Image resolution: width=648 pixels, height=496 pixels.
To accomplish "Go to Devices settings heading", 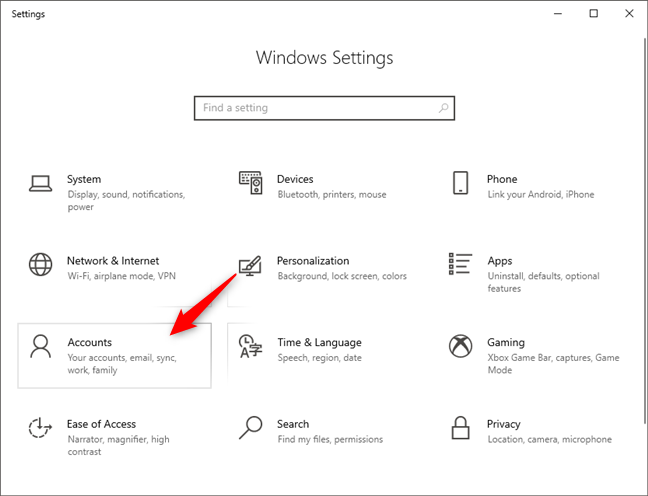I will tap(295, 179).
